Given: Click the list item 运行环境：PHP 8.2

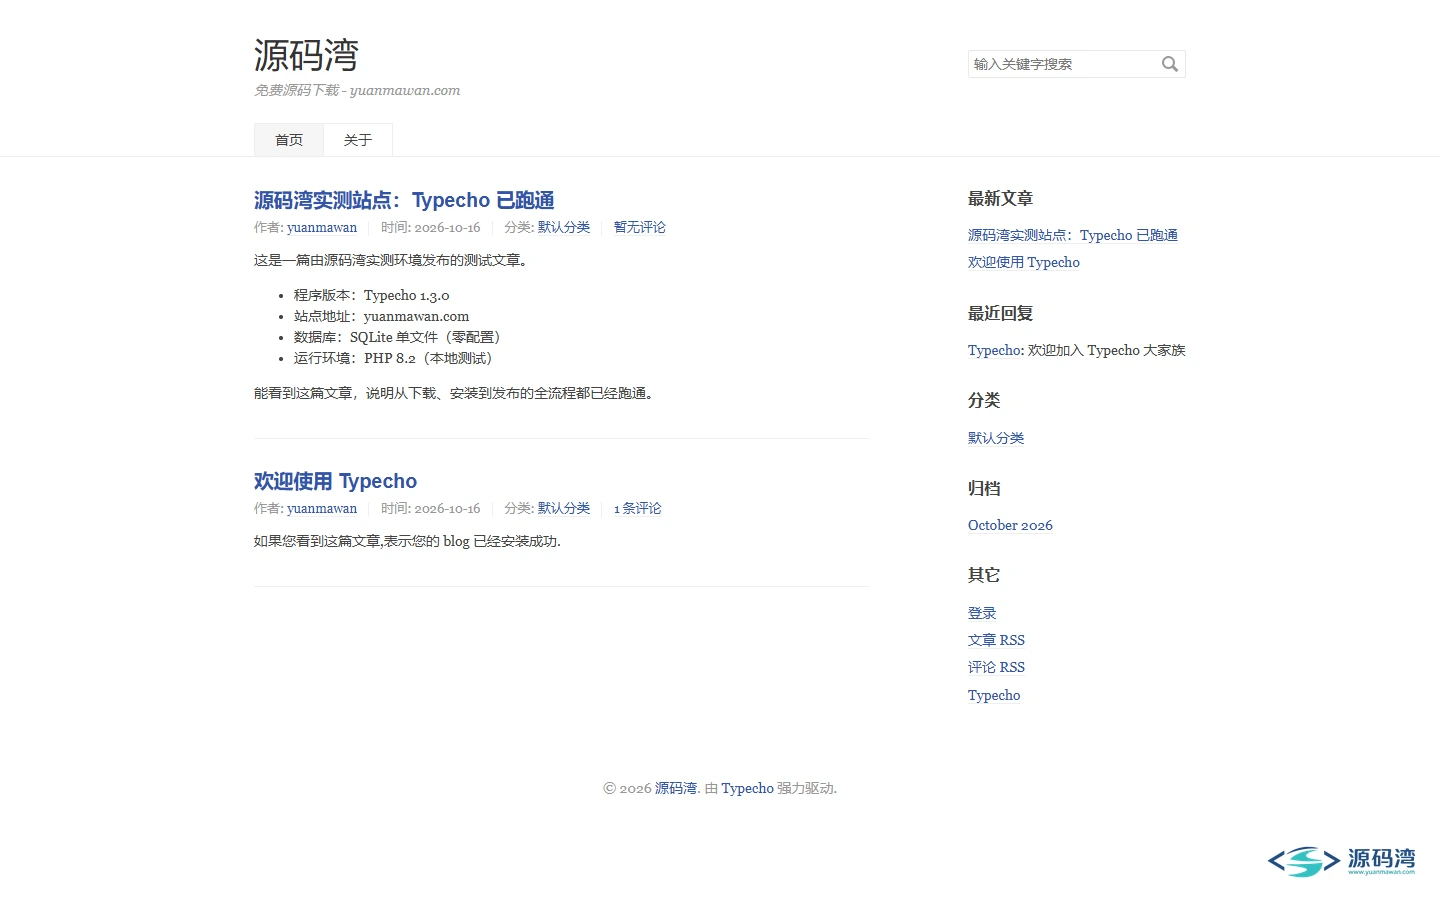Looking at the screenshot, I should pyautogui.click(x=396, y=358).
